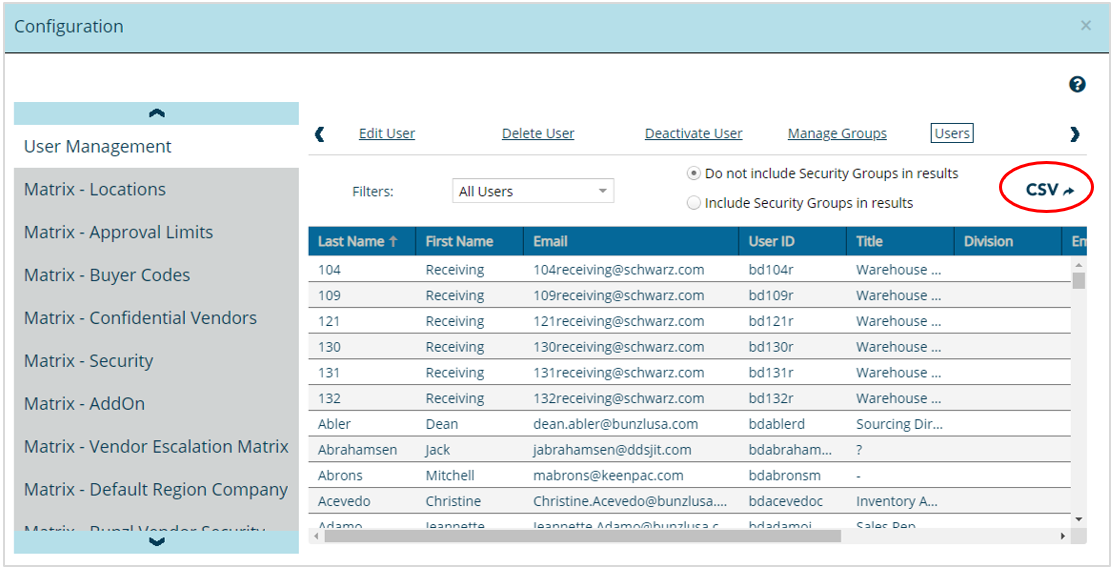Sort by Last Name column header
1116x572 pixels.
click(x=362, y=241)
